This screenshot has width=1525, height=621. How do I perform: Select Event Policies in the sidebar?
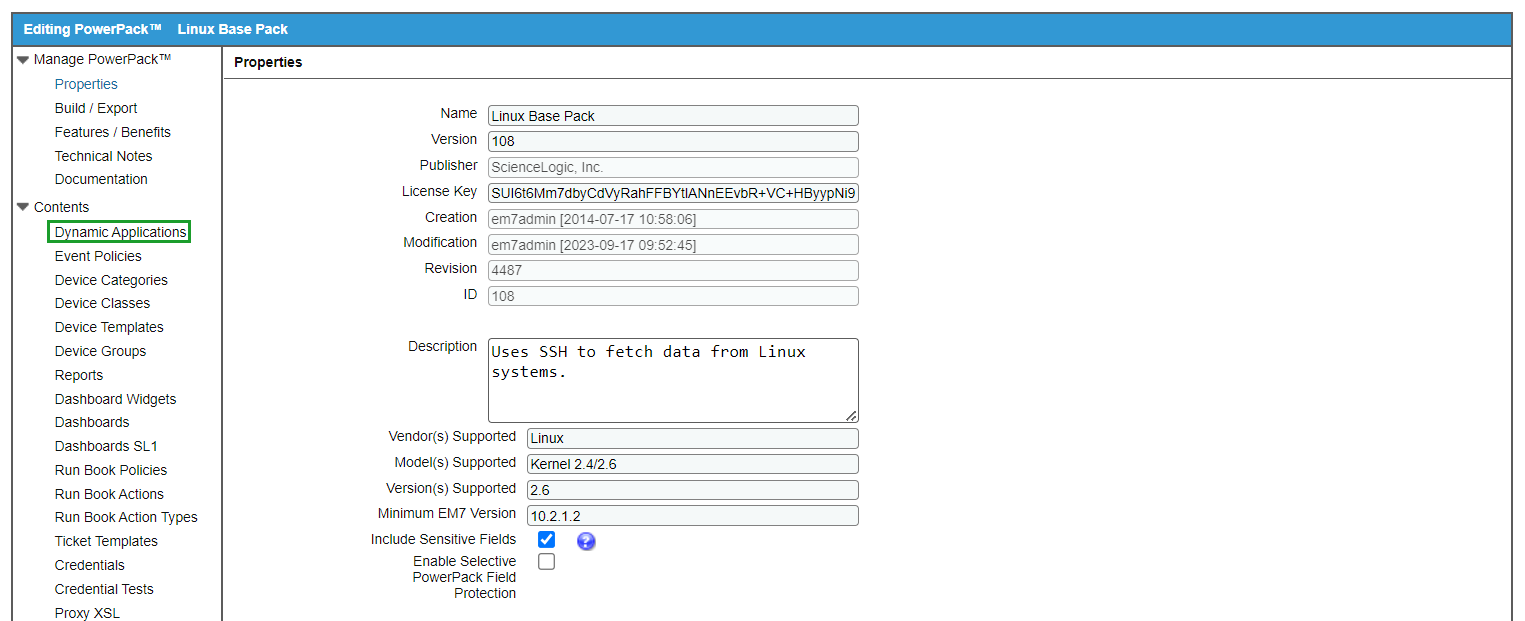[98, 255]
